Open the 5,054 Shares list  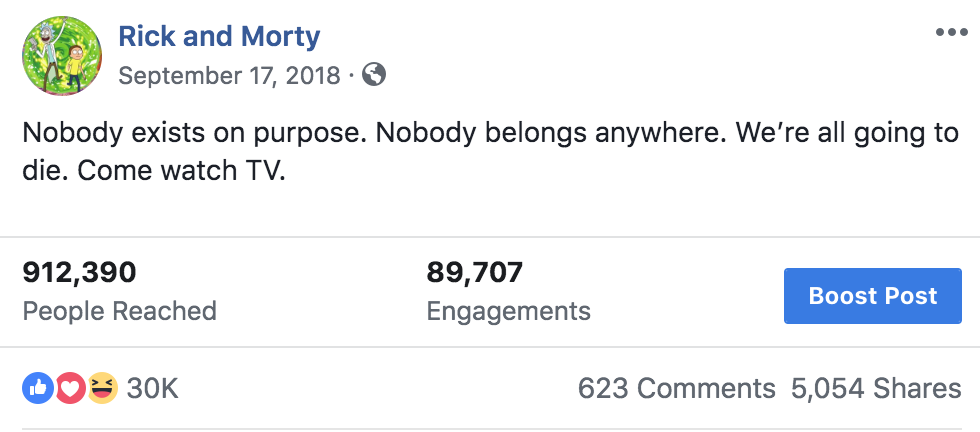pos(875,388)
